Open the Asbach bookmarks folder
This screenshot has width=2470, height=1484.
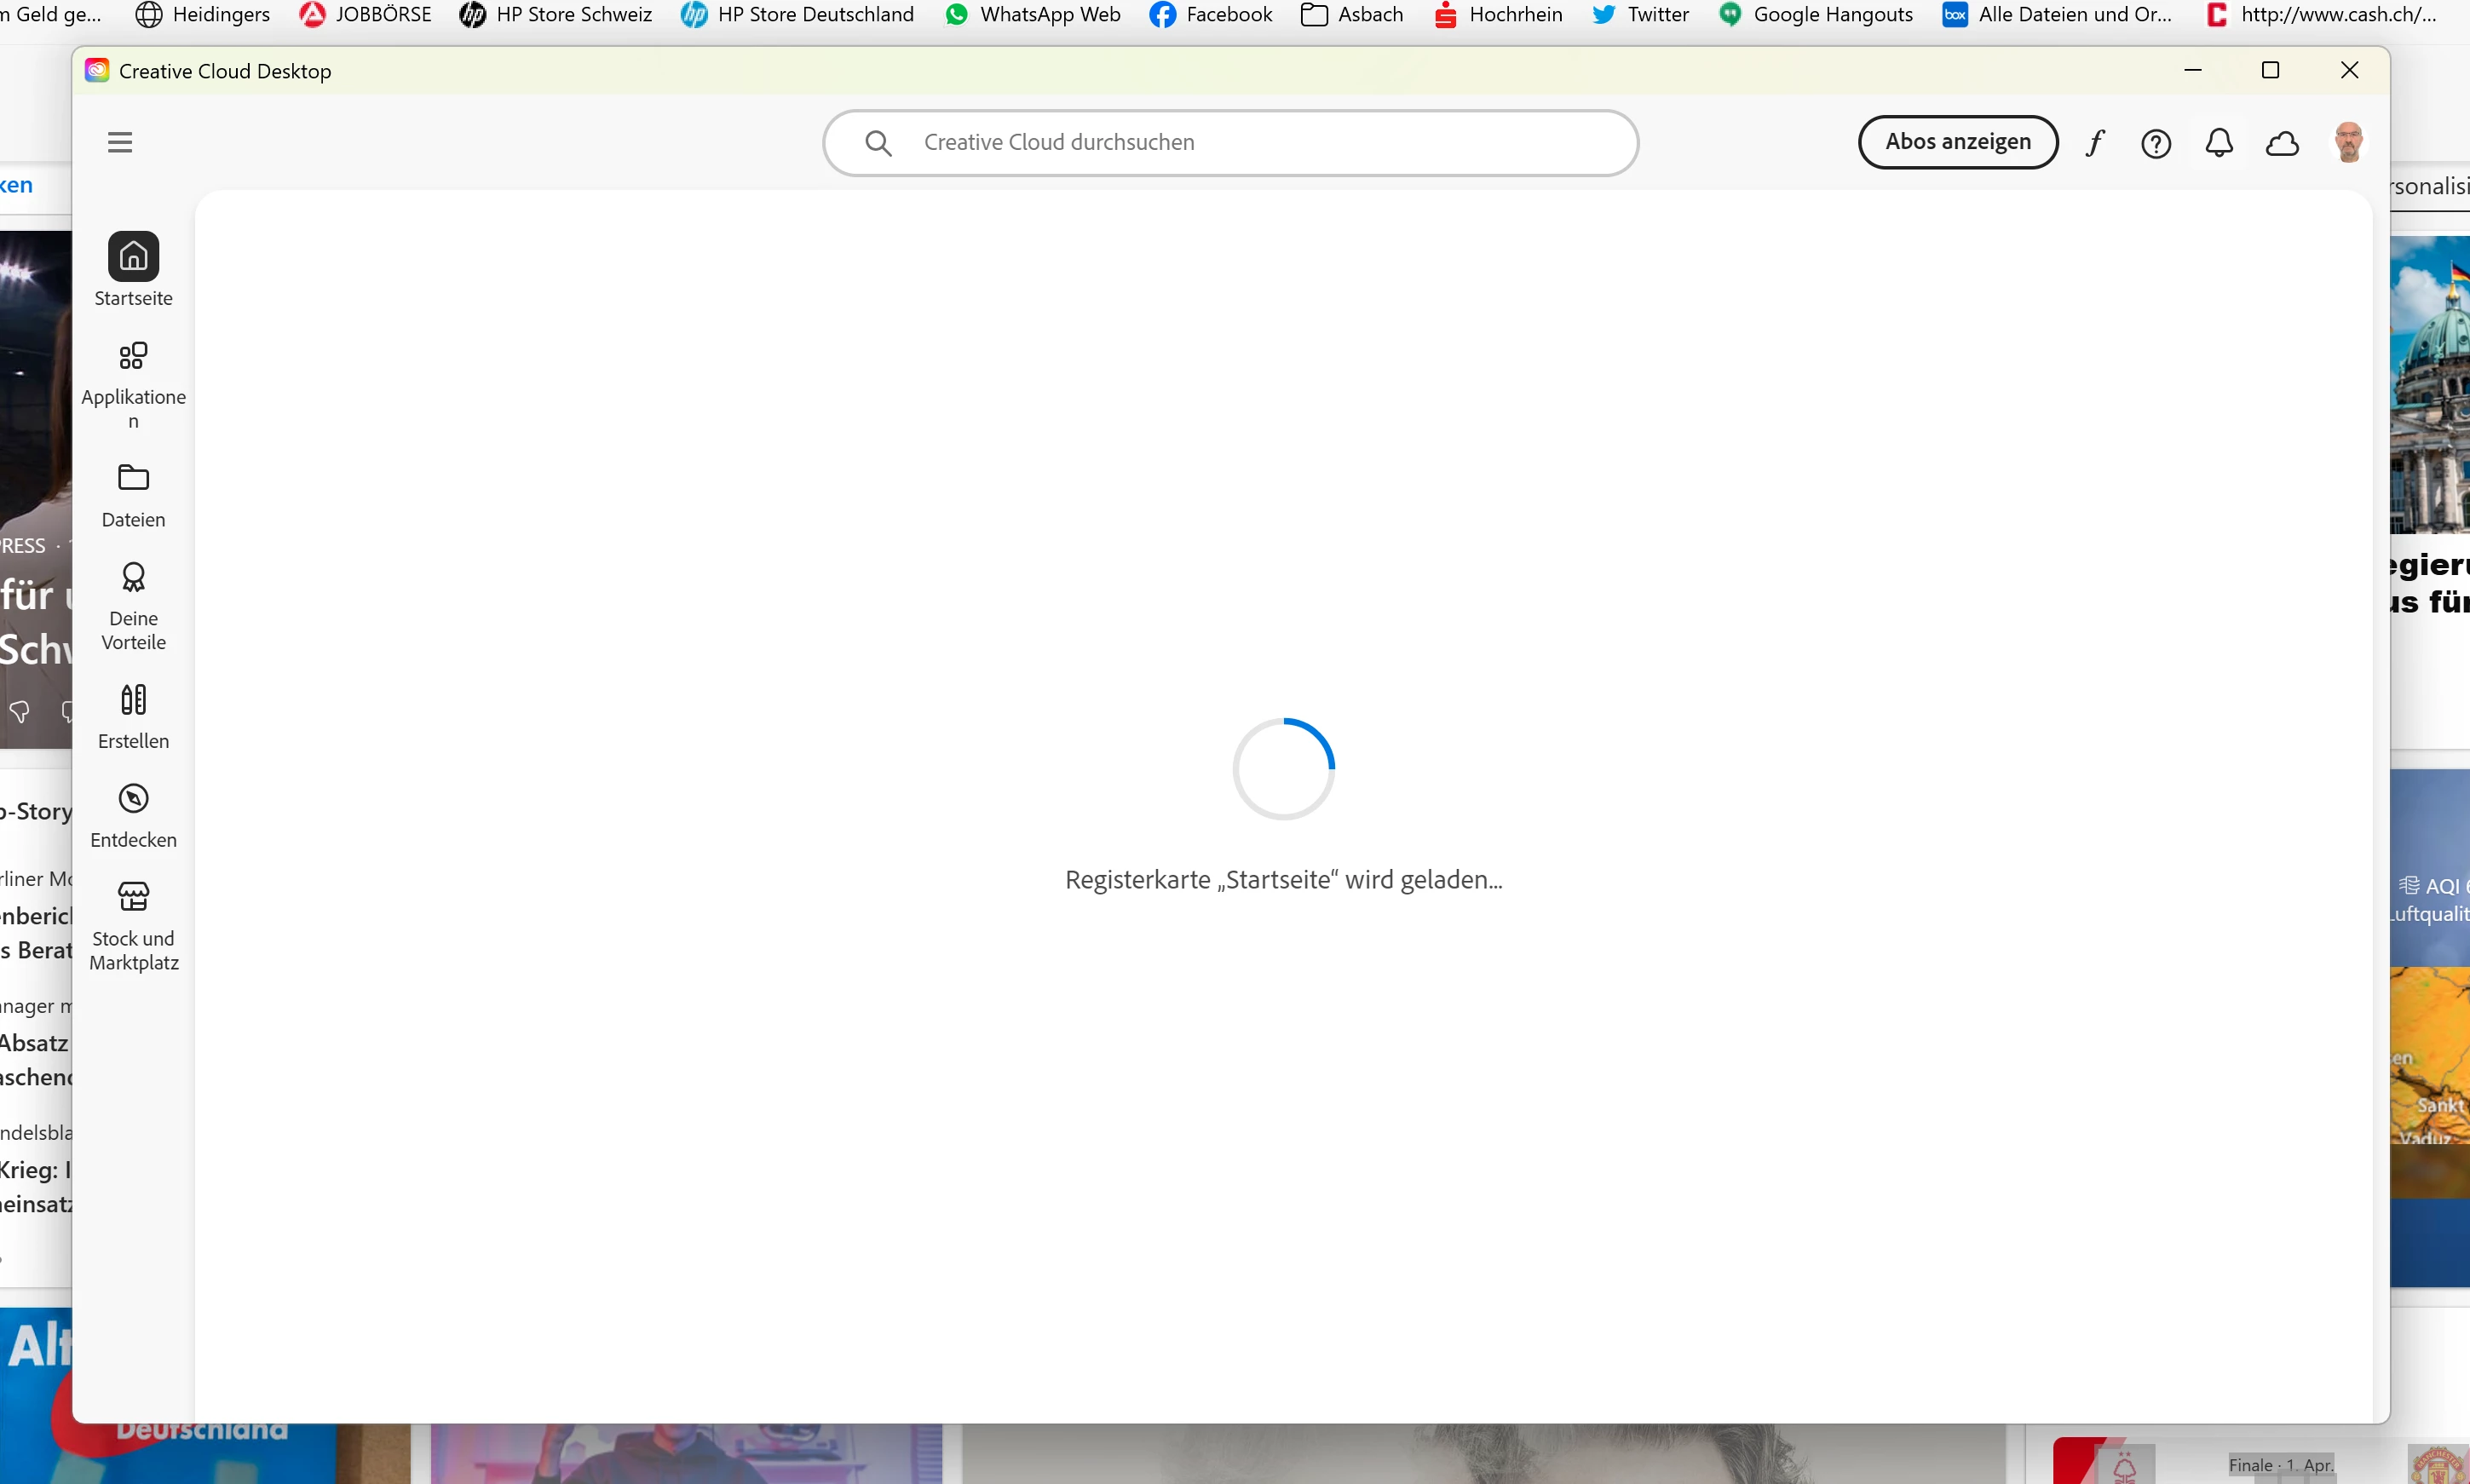click(1352, 15)
